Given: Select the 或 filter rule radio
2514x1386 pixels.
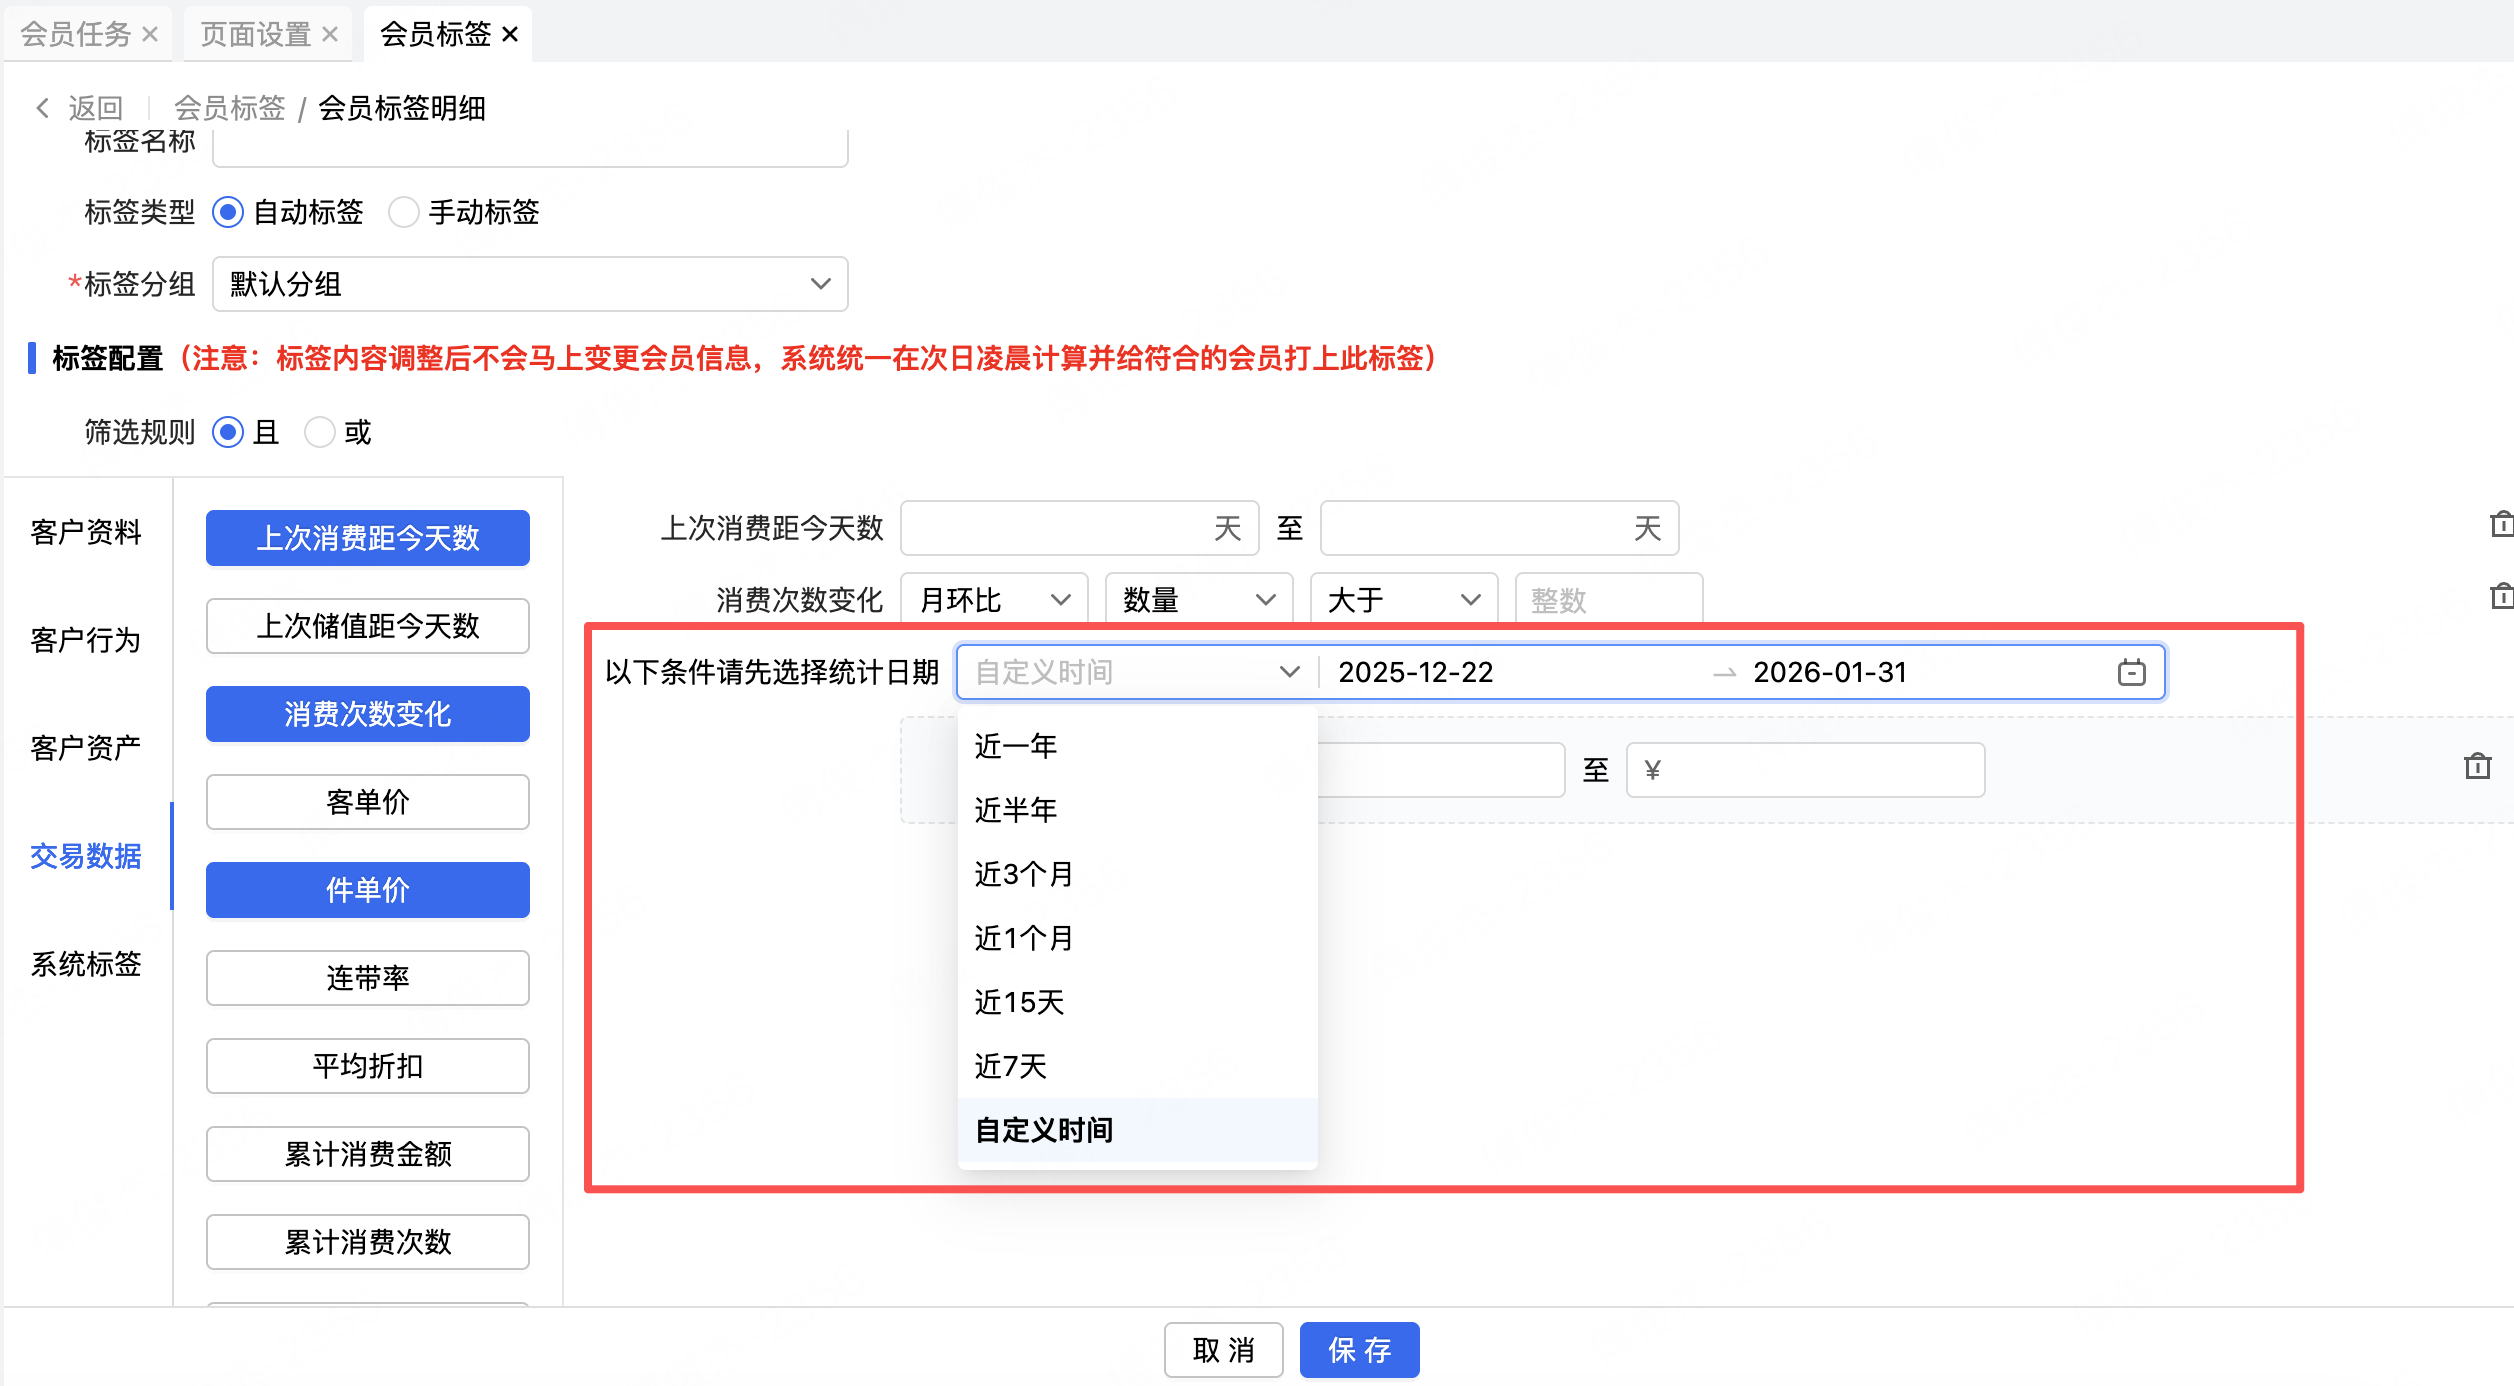Looking at the screenshot, I should tap(320, 432).
